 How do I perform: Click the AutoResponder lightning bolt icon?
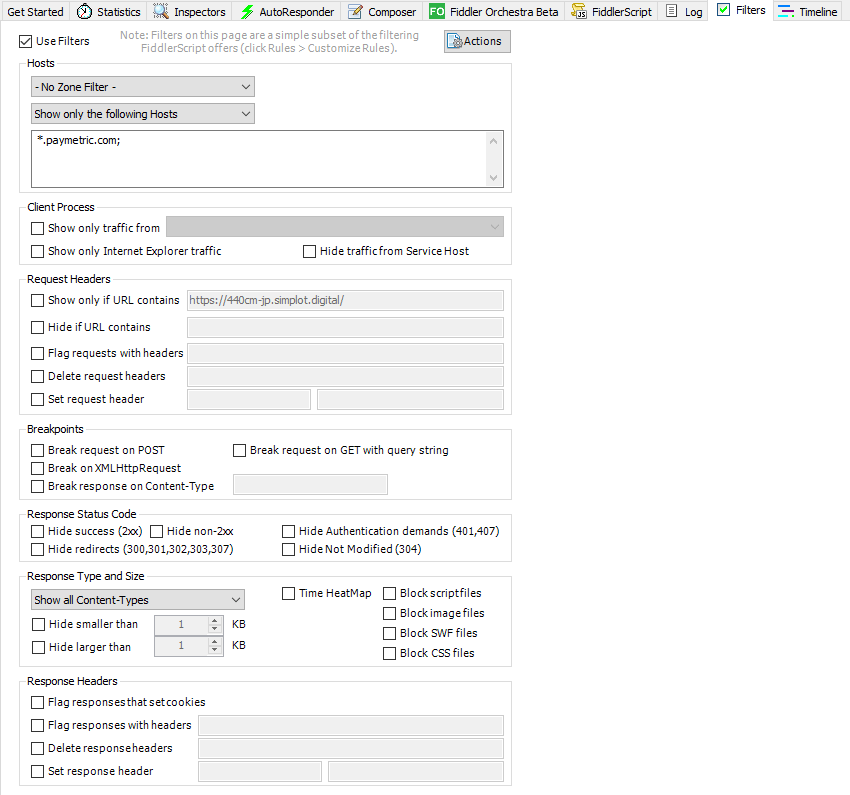pos(247,12)
